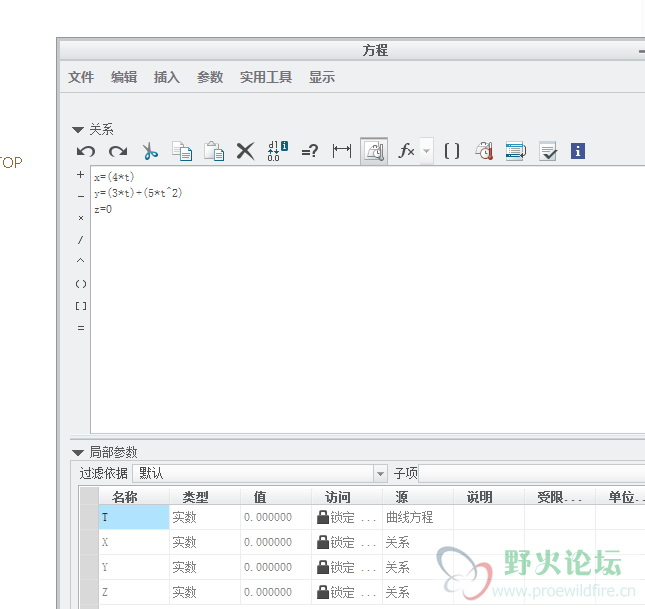Paste text from clipboard icon
Viewport: 645px width, 609px height.
pos(214,151)
